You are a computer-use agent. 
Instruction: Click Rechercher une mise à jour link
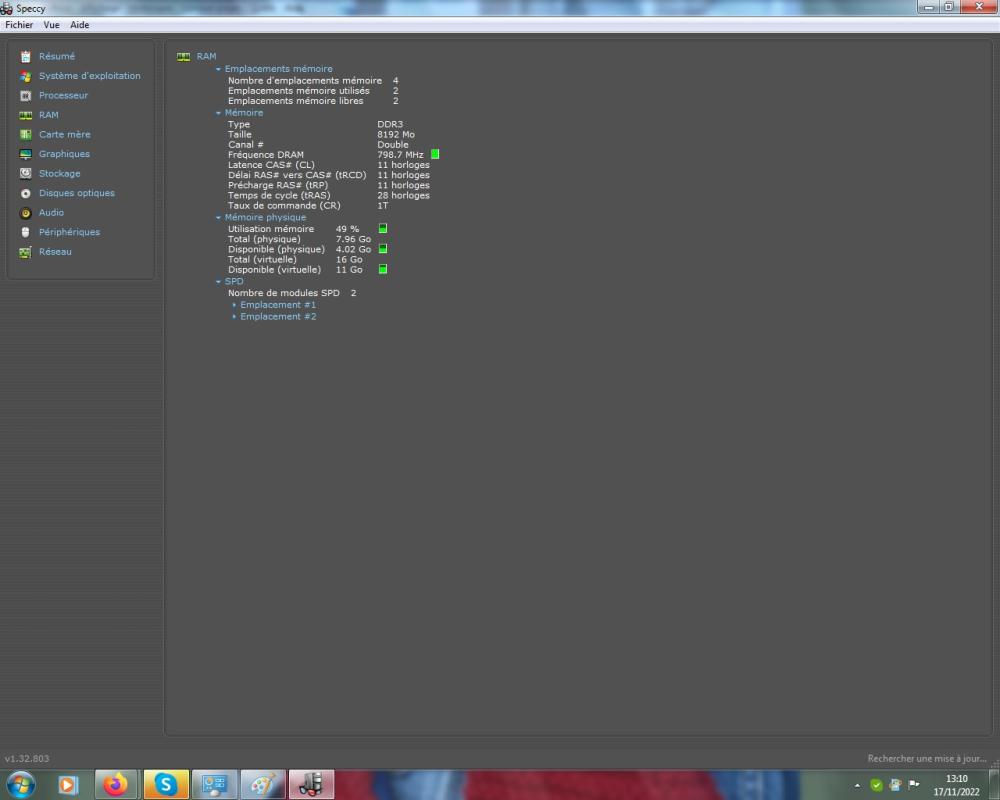tap(927, 759)
